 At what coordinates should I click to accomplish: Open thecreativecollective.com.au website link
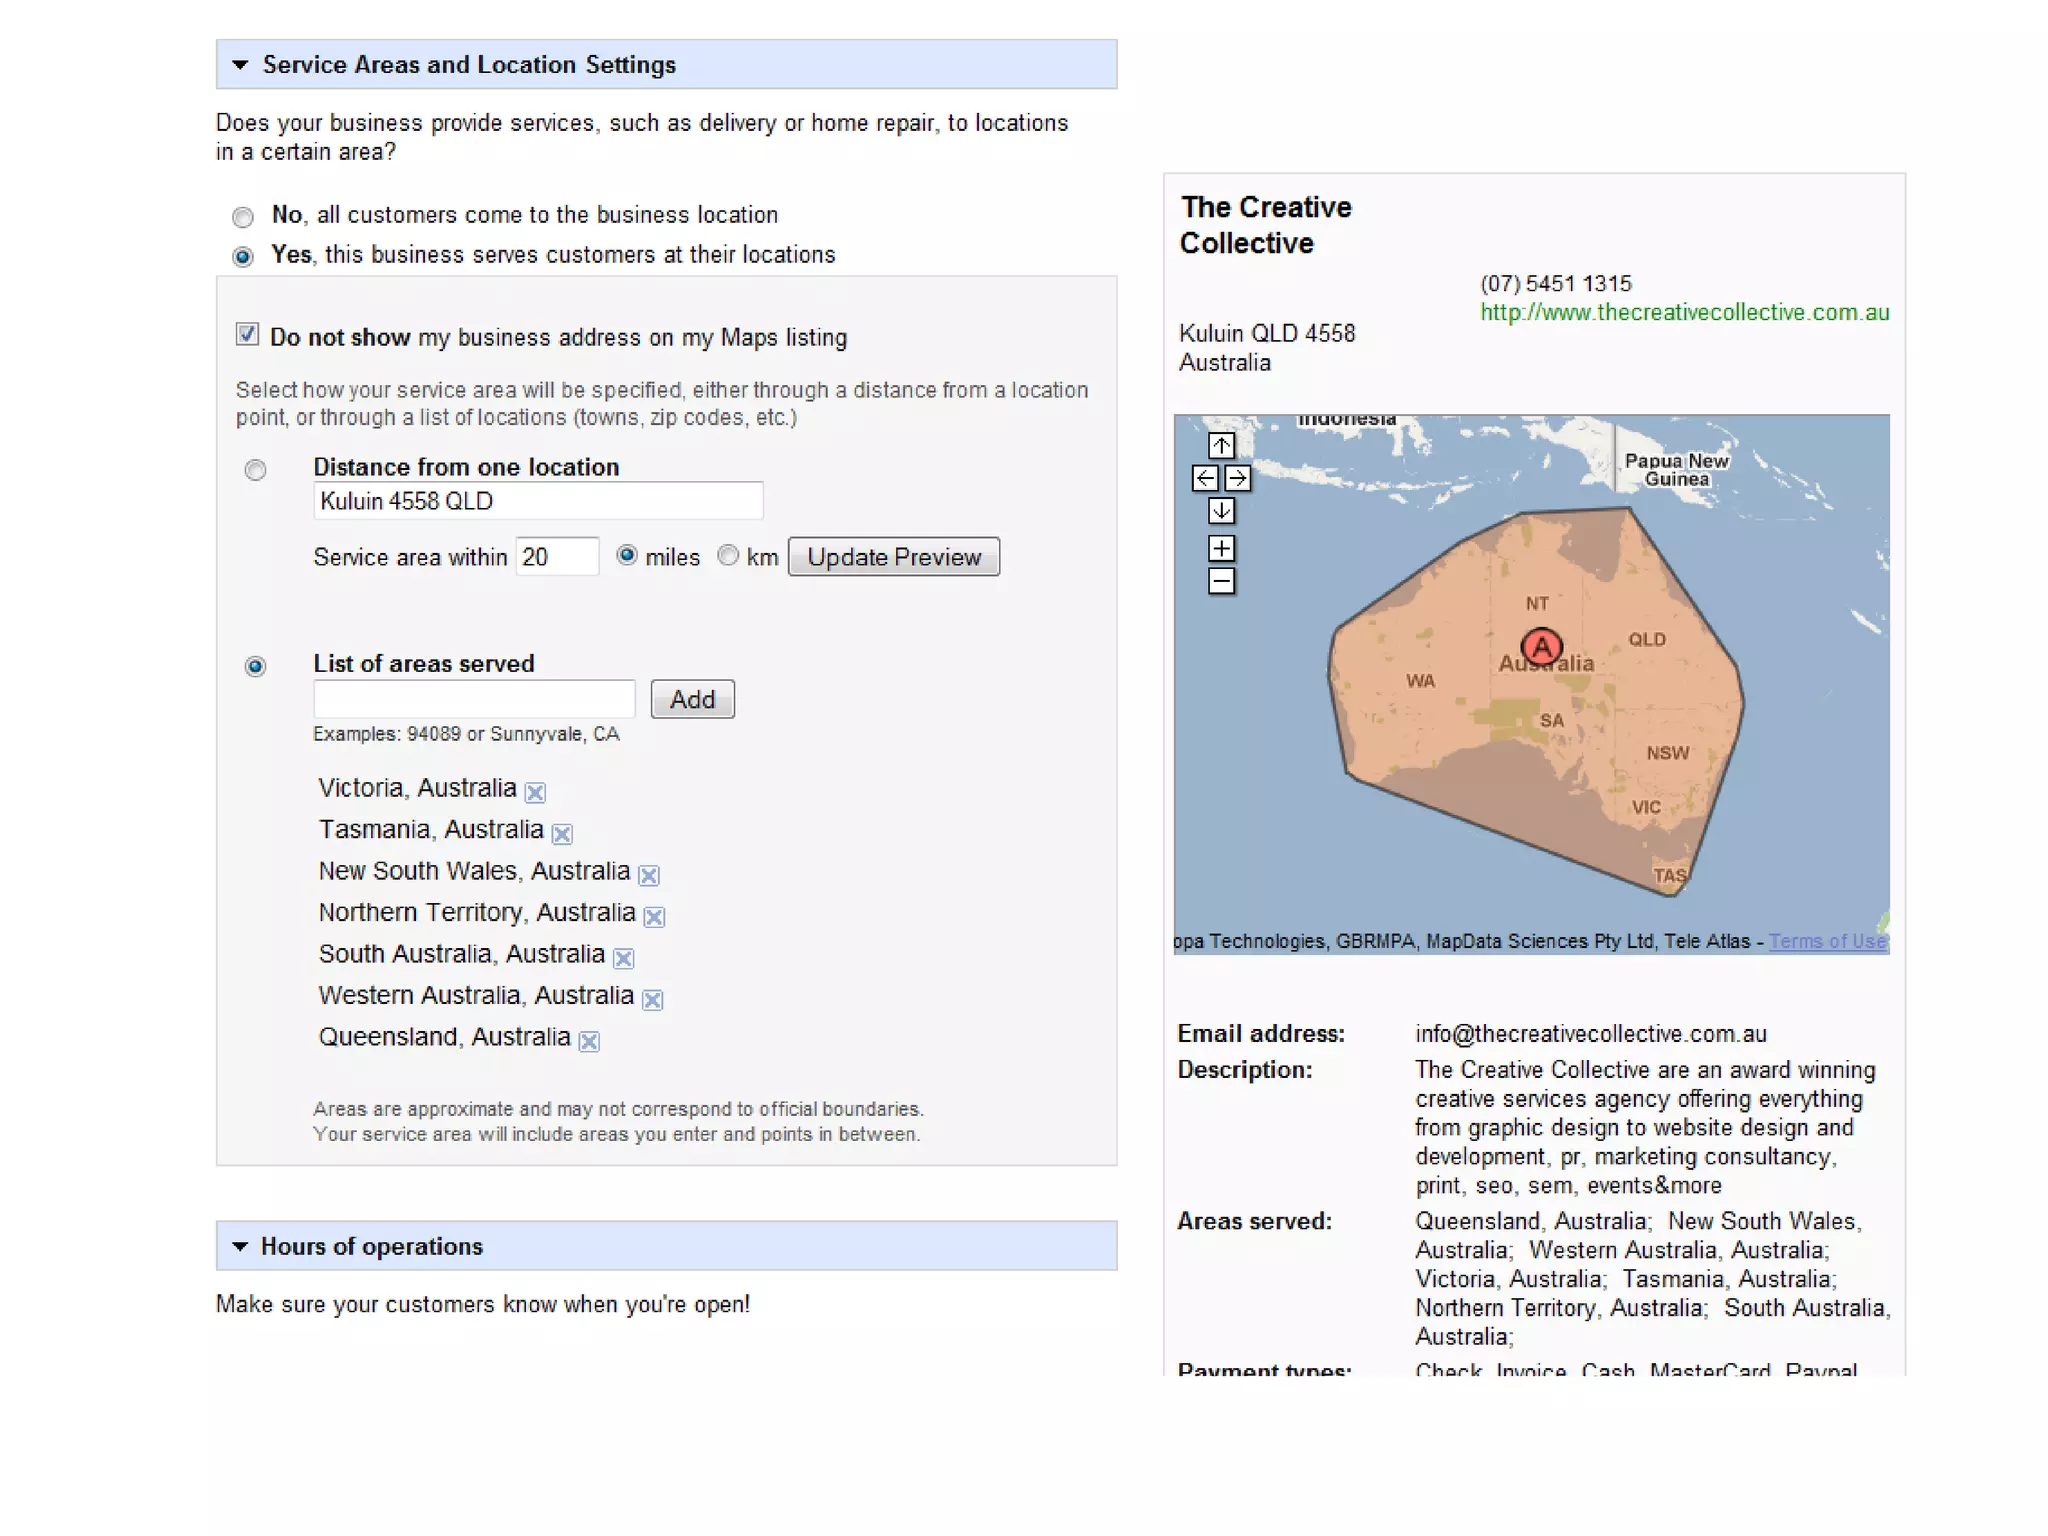[1684, 313]
